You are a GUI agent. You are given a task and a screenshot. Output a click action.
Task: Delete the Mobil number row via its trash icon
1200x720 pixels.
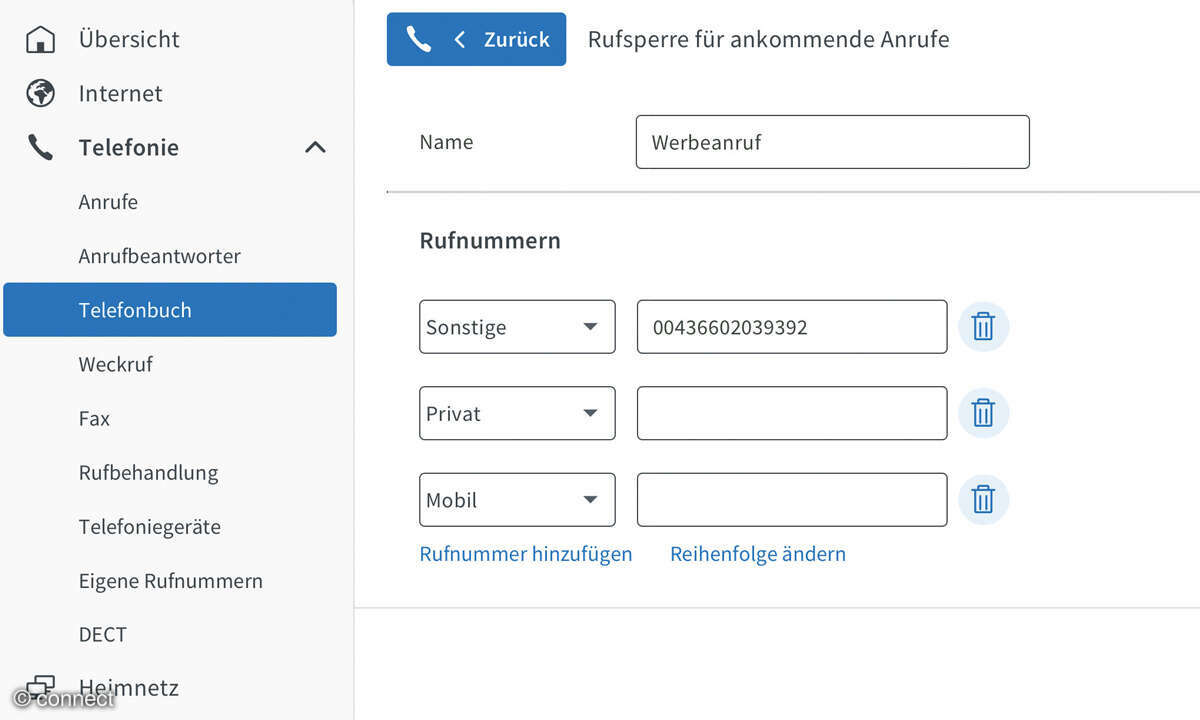(983, 500)
